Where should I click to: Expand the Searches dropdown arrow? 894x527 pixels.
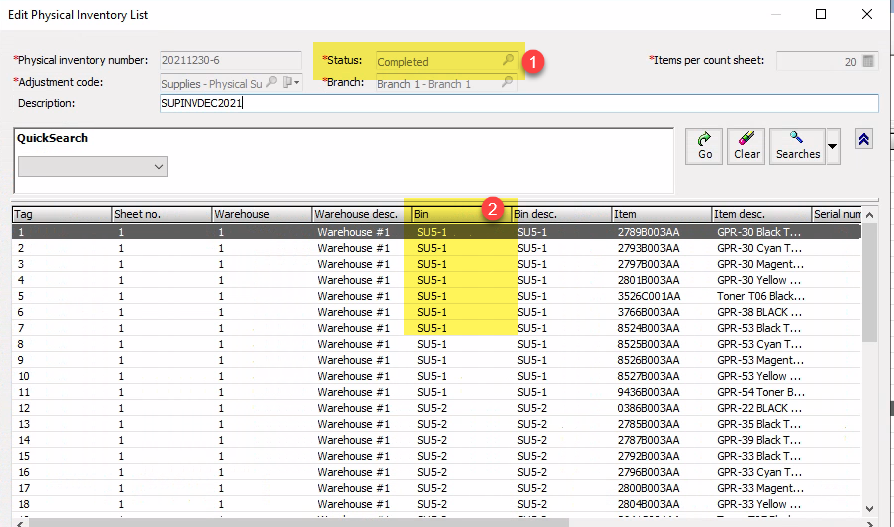click(832, 146)
